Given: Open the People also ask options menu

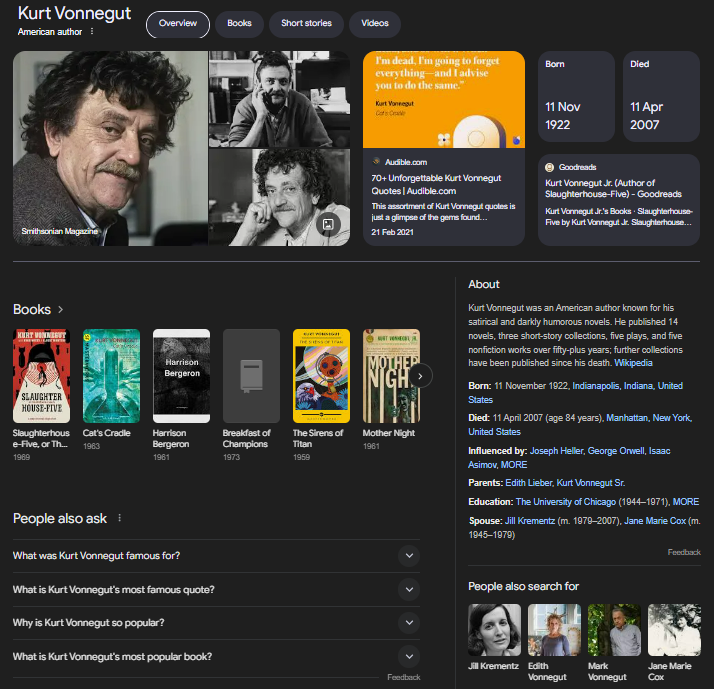Looking at the screenshot, I should pos(120,518).
